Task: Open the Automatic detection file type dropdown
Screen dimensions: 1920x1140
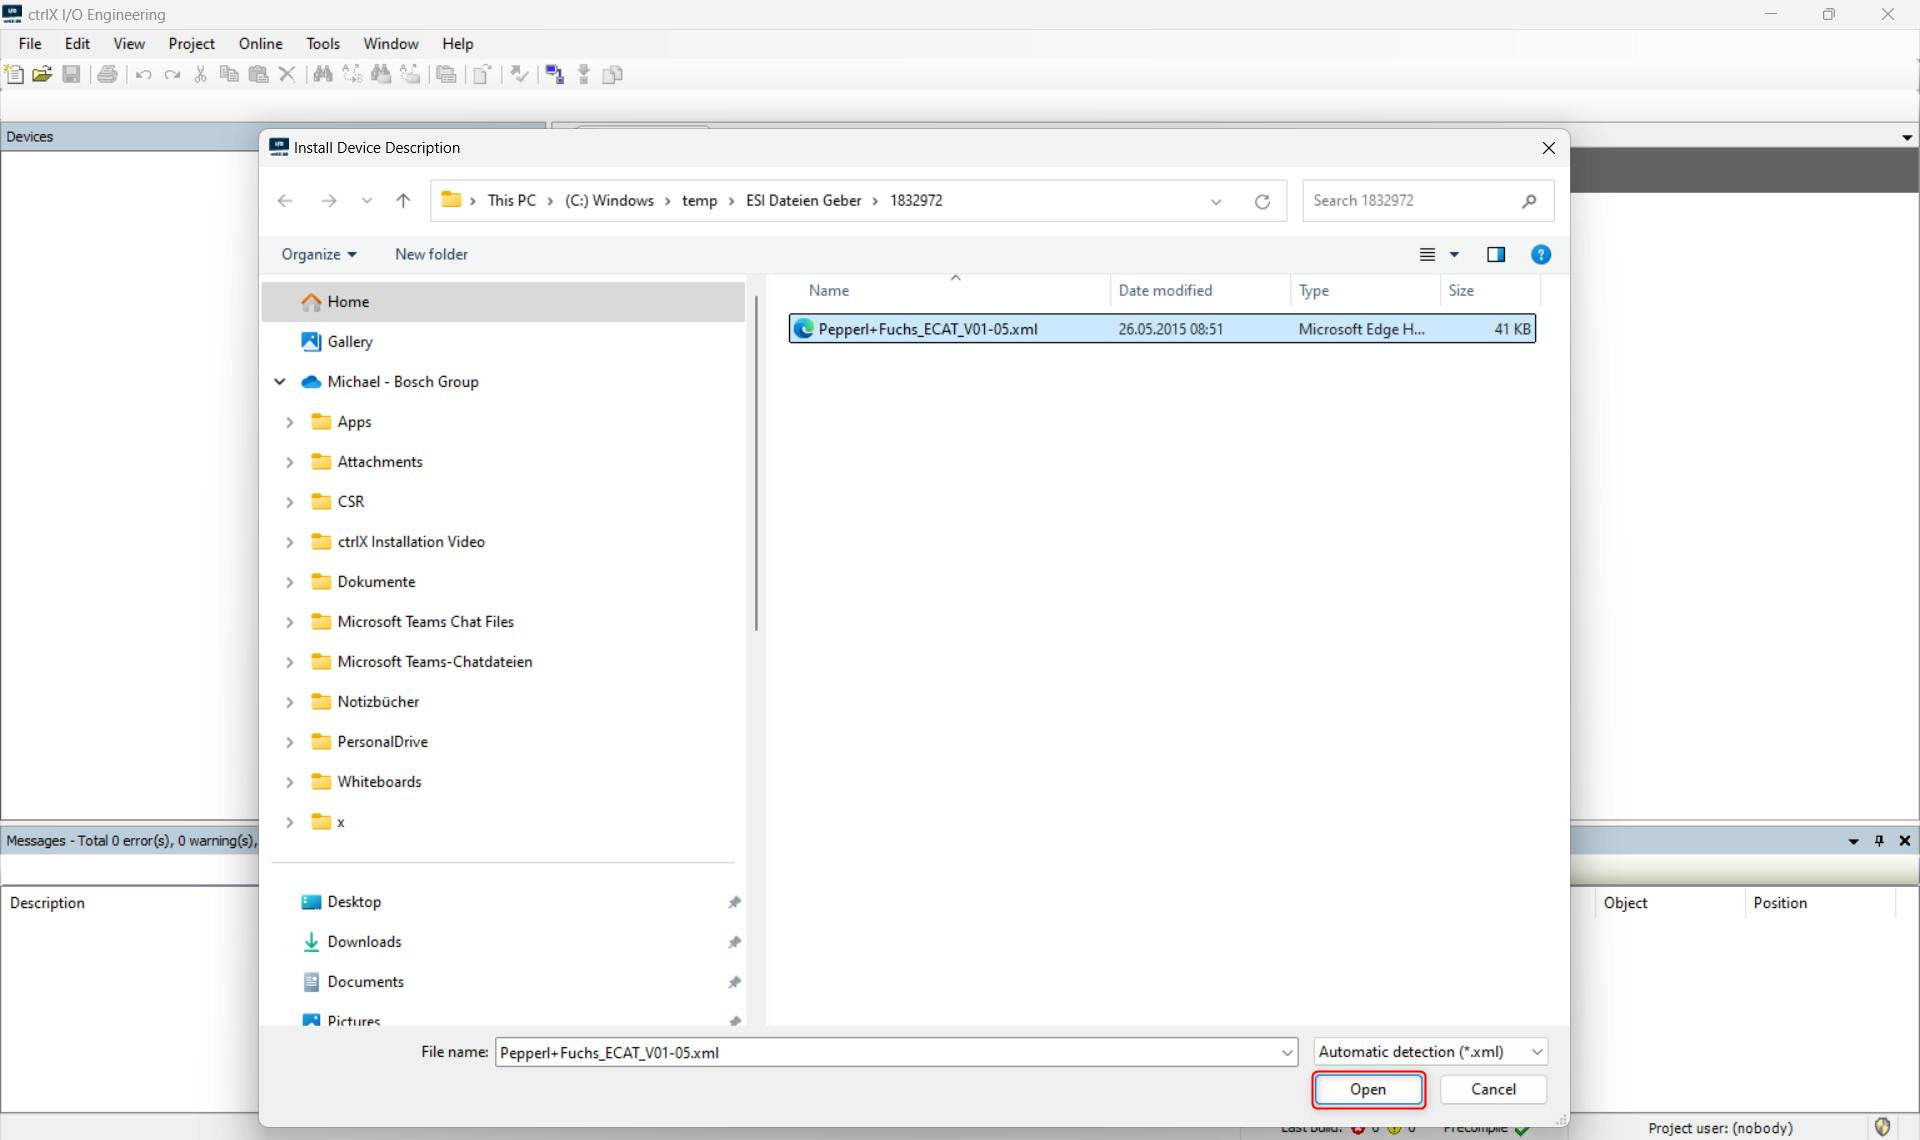Action: click(x=1430, y=1052)
